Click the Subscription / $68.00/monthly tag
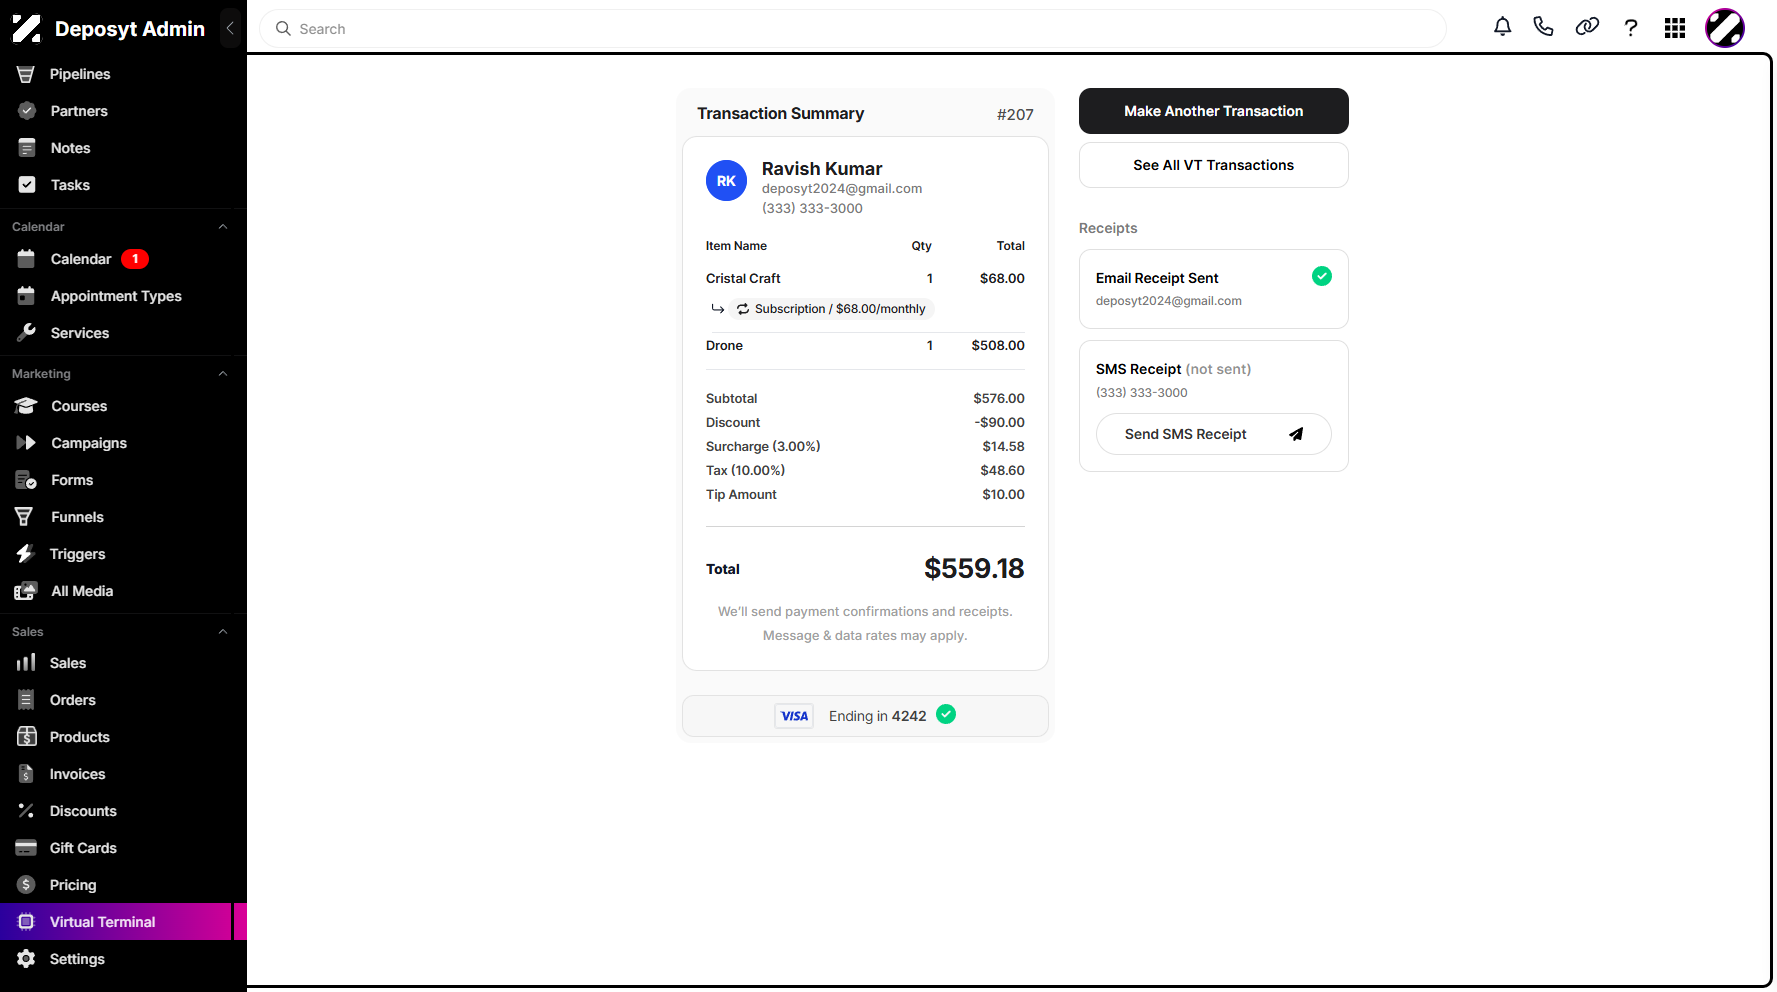The height and width of the screenshot is (992, 1777). click(x=831, y=309)
